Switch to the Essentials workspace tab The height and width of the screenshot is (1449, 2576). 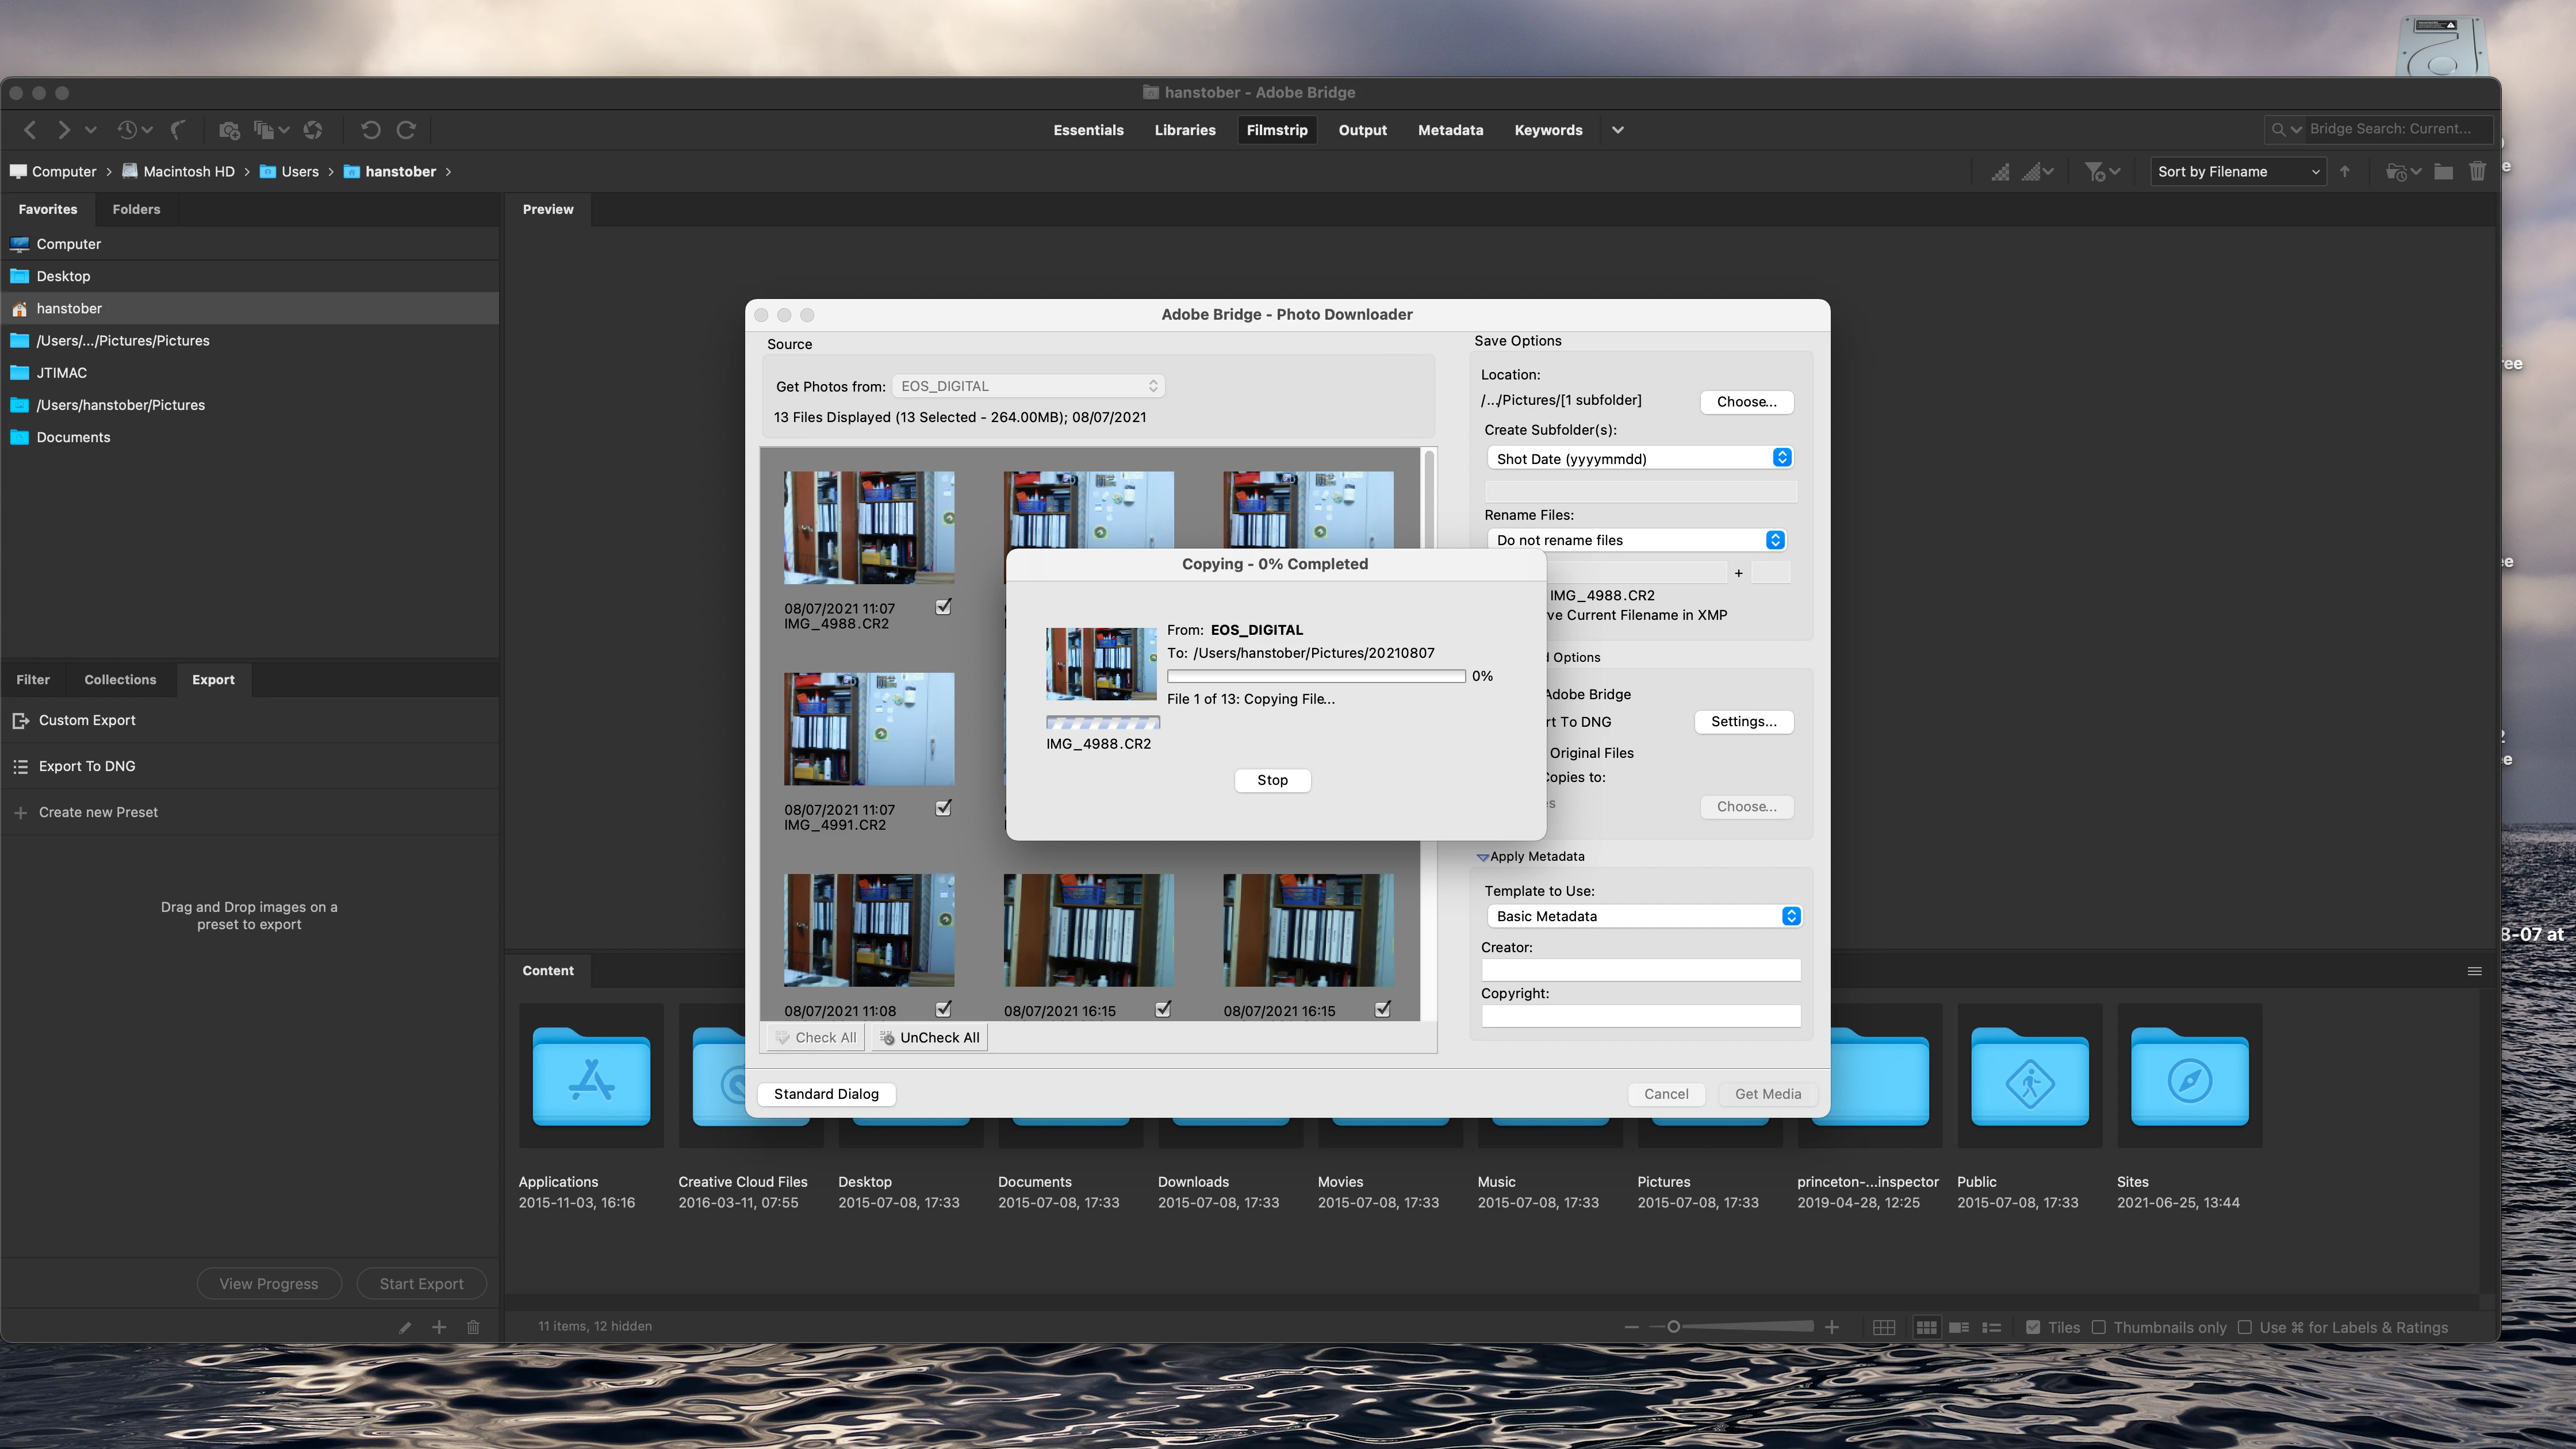pyautogui.click(x=1088, y=130)
